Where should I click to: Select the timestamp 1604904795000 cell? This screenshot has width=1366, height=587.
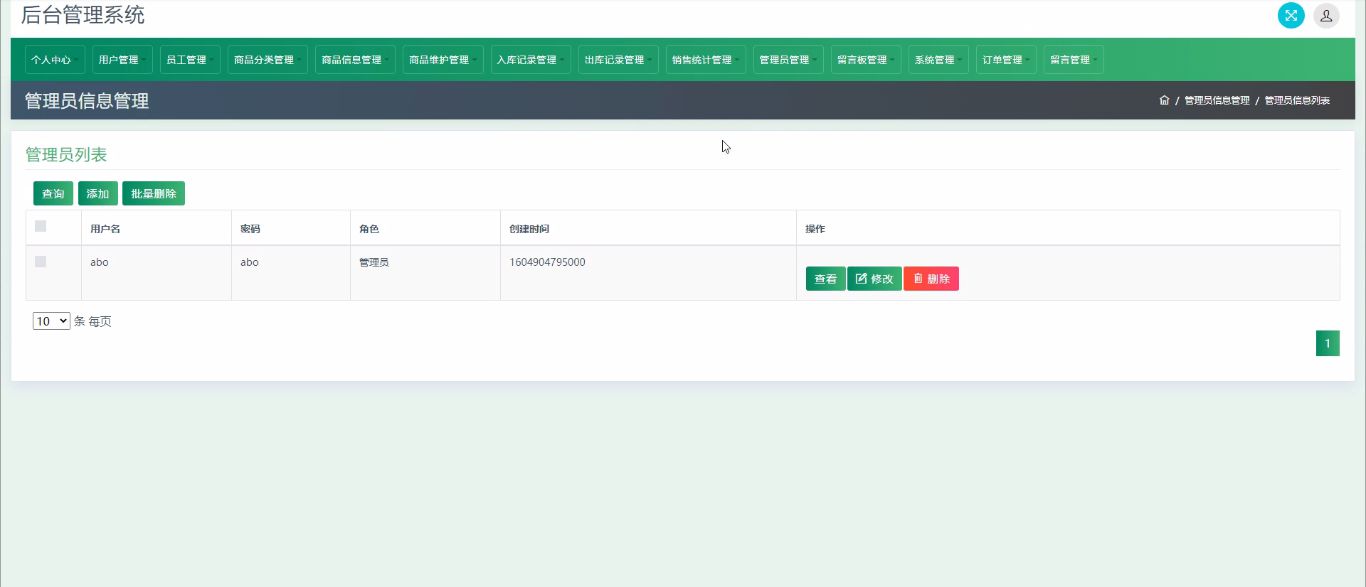[x=648, y=273]
